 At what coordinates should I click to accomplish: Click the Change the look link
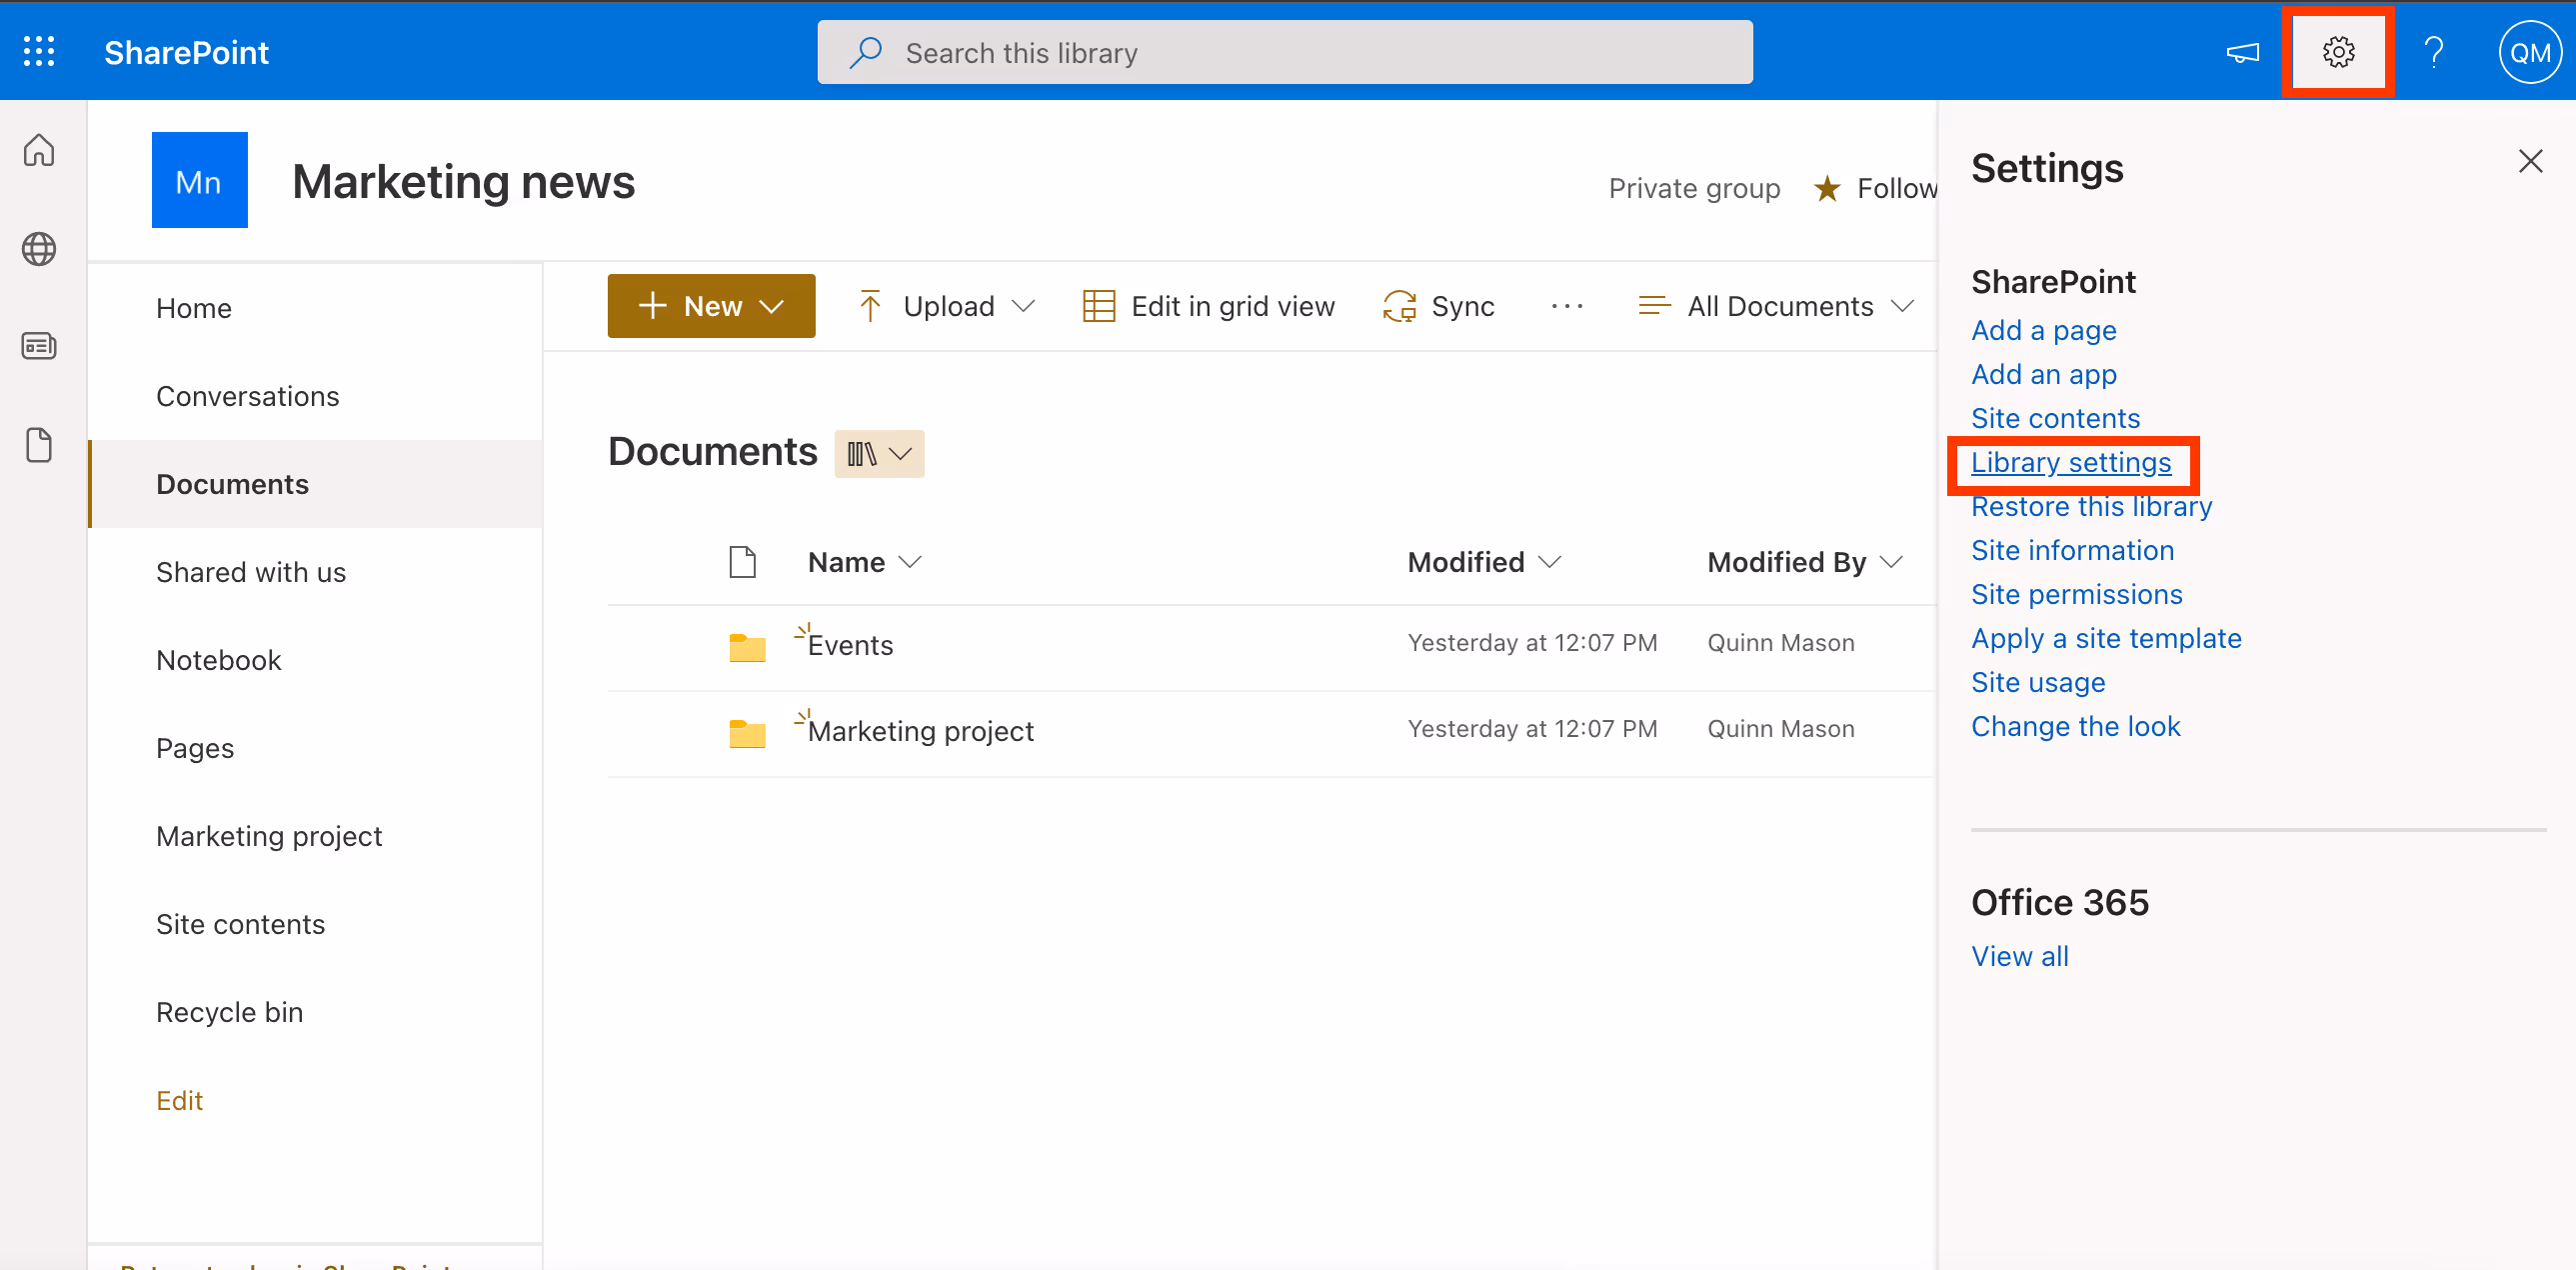tap(2075, 726)
